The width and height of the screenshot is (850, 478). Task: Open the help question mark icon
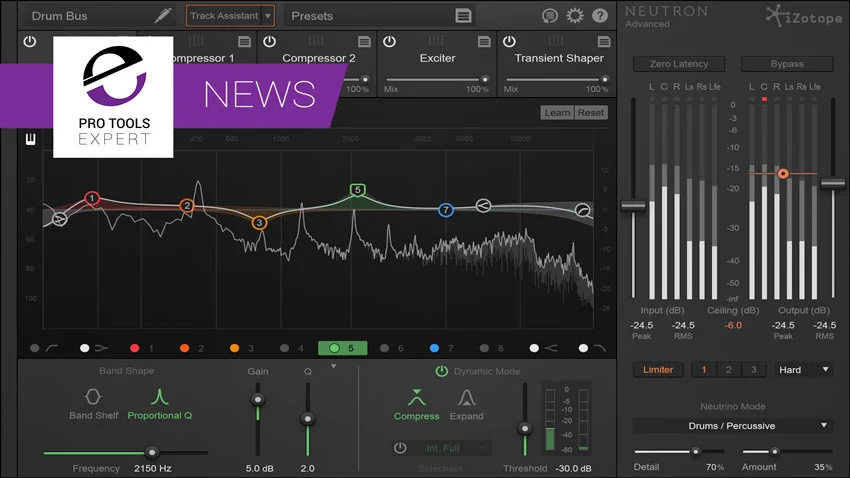600,16
